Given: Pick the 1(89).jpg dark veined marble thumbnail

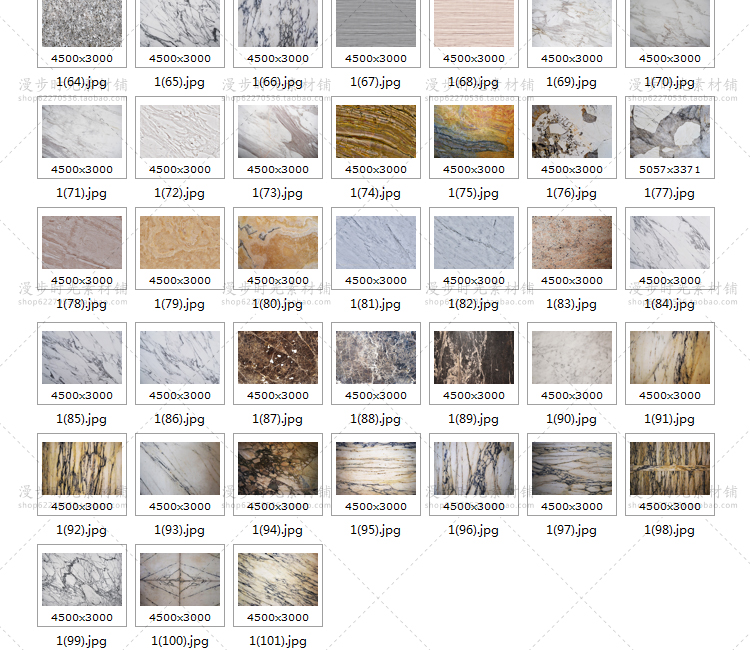Looking at the screenshot, I should coord(474,358).
